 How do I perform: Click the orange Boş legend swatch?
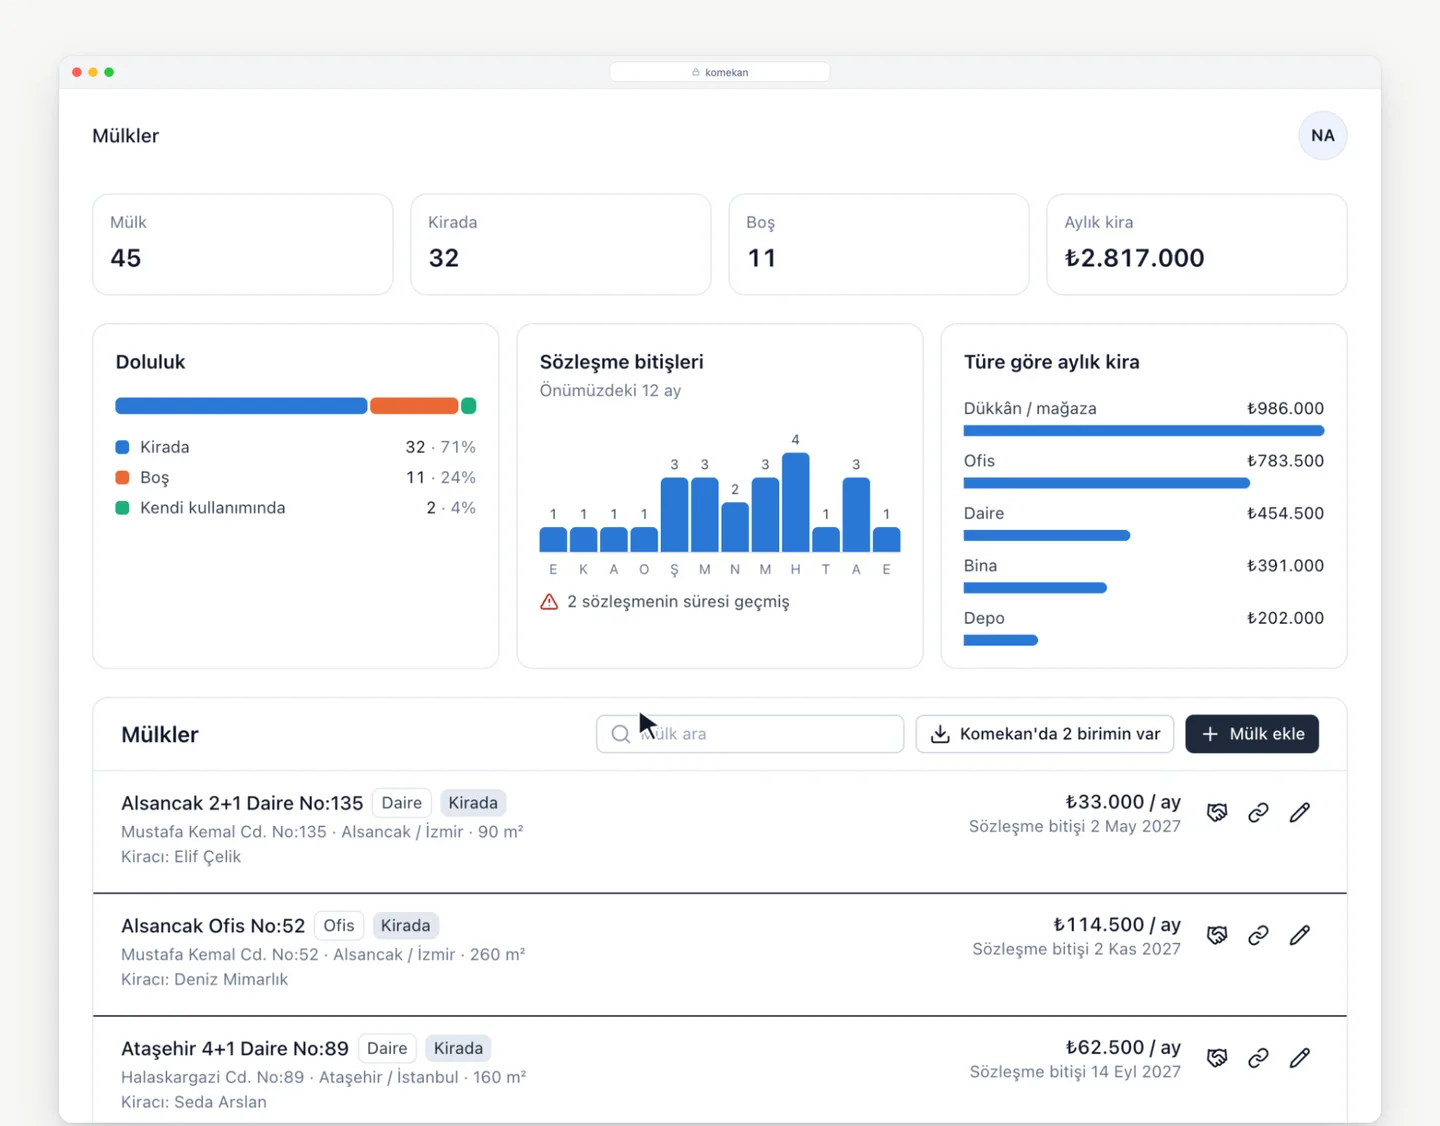pyautogui.click(x=122, y=477)
